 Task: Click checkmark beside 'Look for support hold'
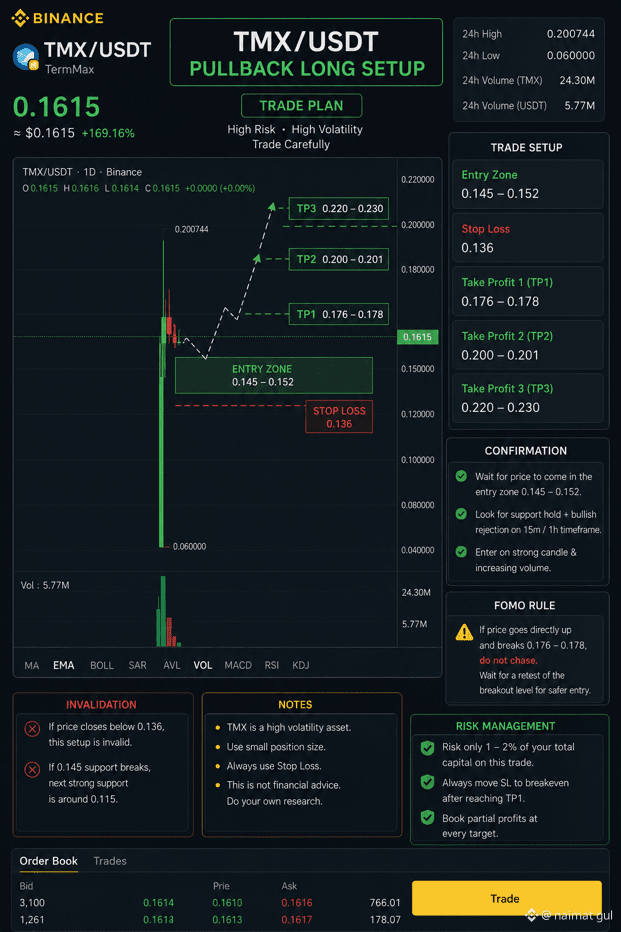click(461, 514)
